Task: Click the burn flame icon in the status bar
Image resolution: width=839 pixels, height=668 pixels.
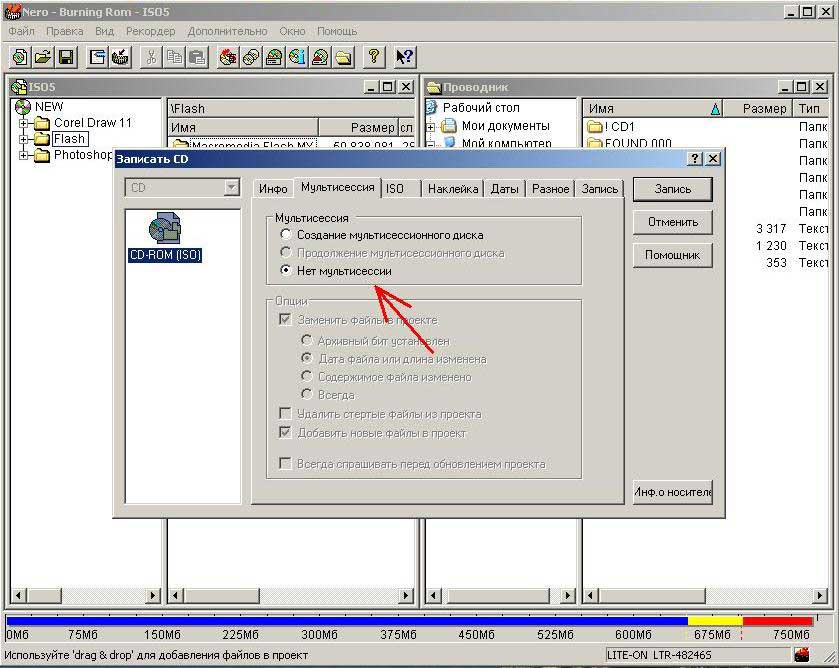Action: pyautogui.click(x=802, y=654)
